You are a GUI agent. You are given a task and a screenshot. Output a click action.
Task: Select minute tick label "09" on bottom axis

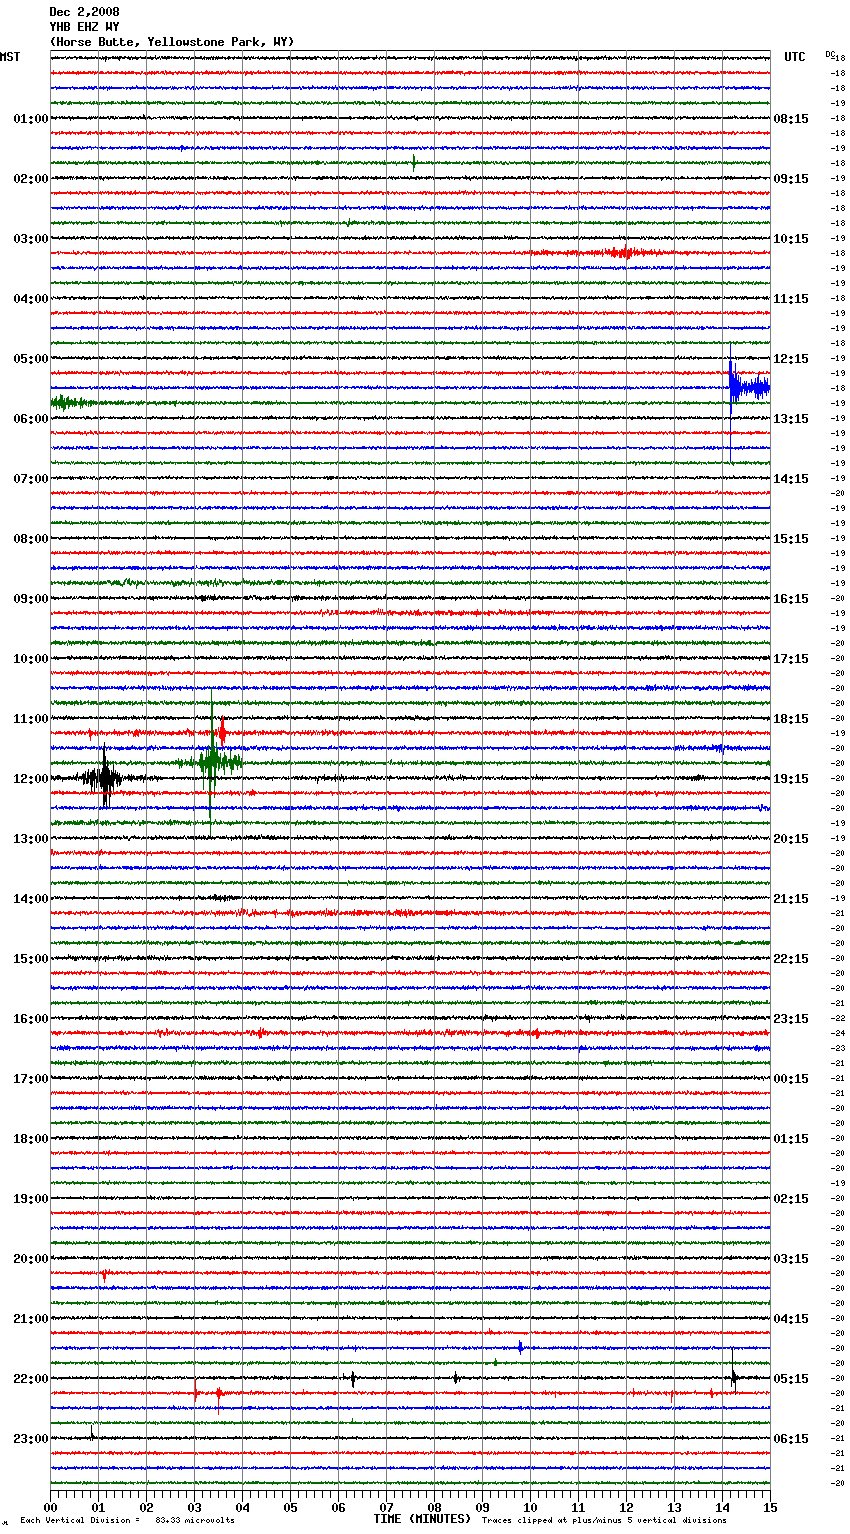(482, 1507)
